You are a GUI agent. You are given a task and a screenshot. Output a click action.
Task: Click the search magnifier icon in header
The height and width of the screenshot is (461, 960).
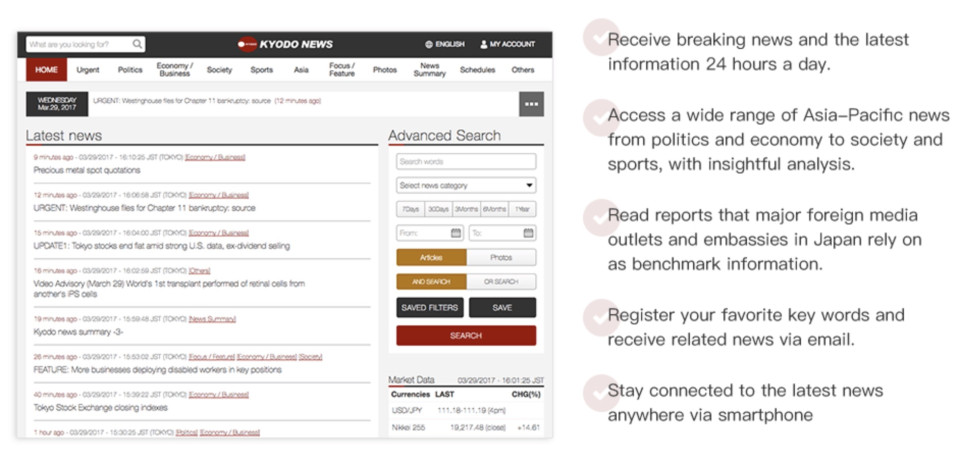[137, 44]
